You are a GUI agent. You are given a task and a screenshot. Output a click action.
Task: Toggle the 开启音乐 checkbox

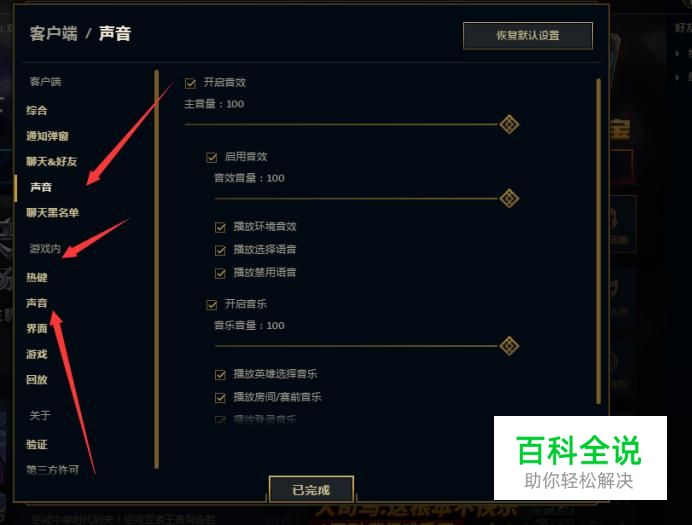(212, 304)
